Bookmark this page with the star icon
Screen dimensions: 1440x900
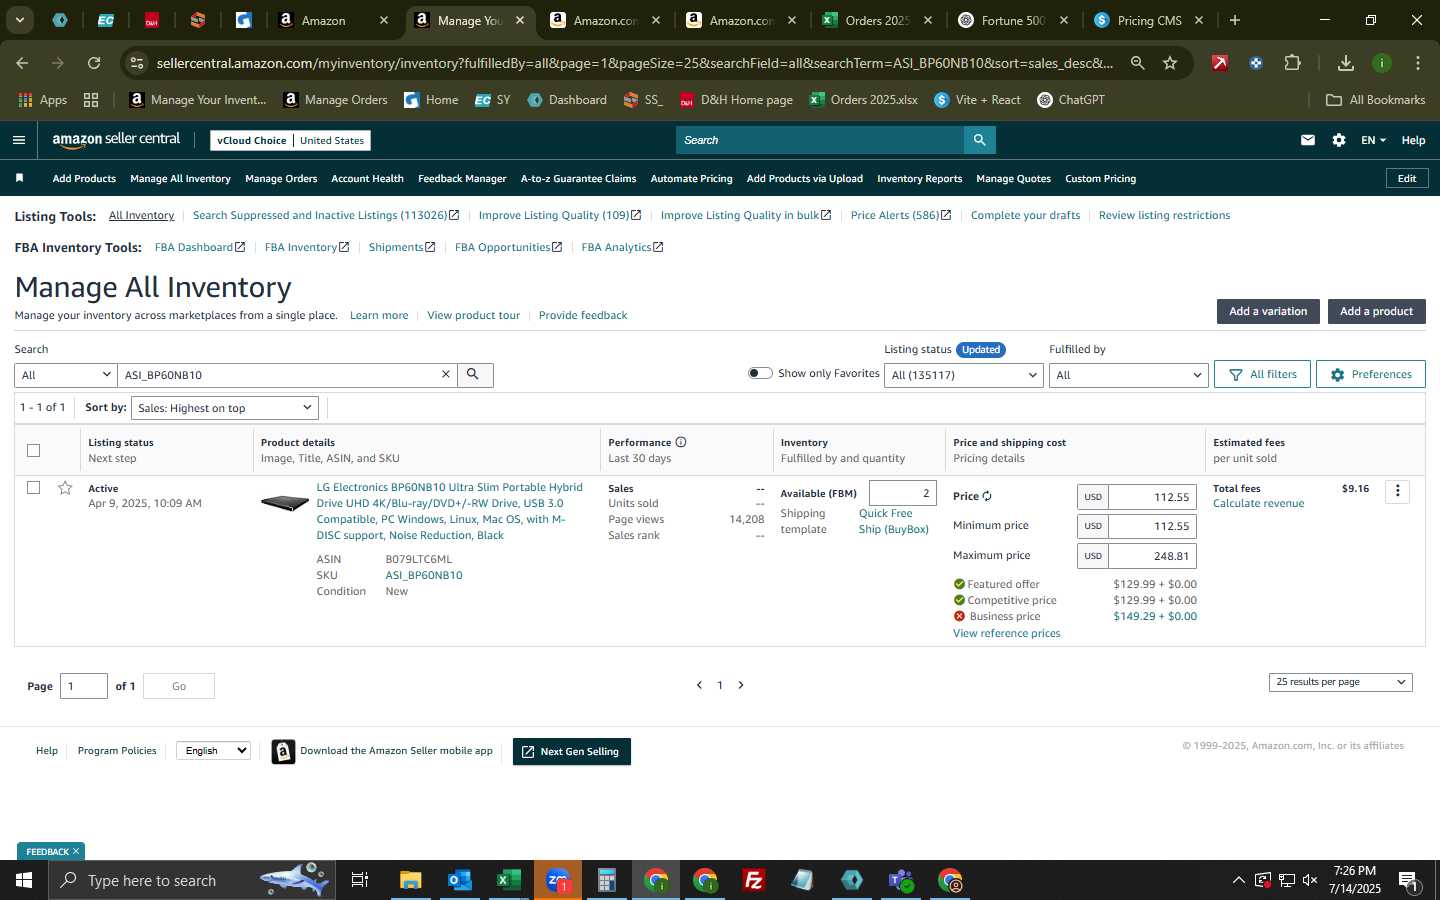coord(1170,63)
